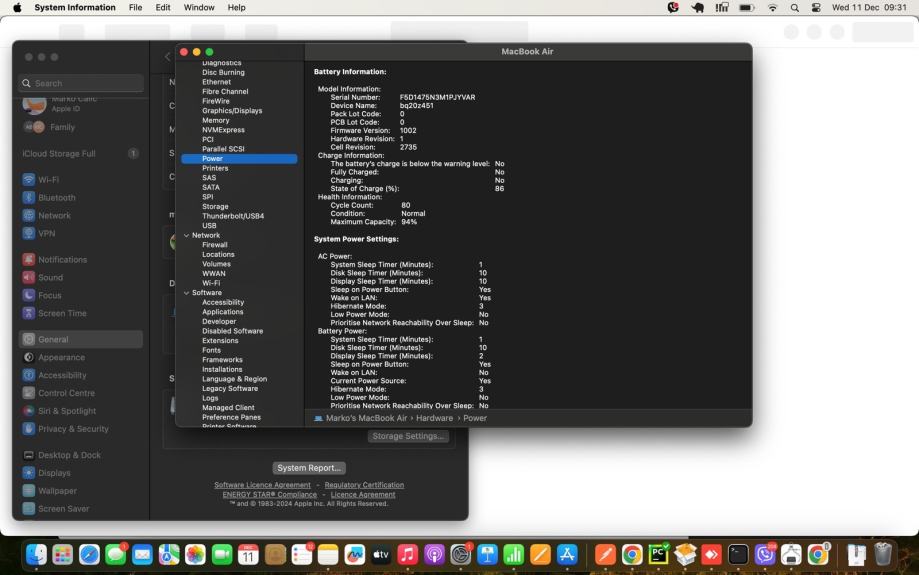This screenshot has width=919, height=575.
Task: Open Photos app in the Dock
Action: tap(195, 554)
